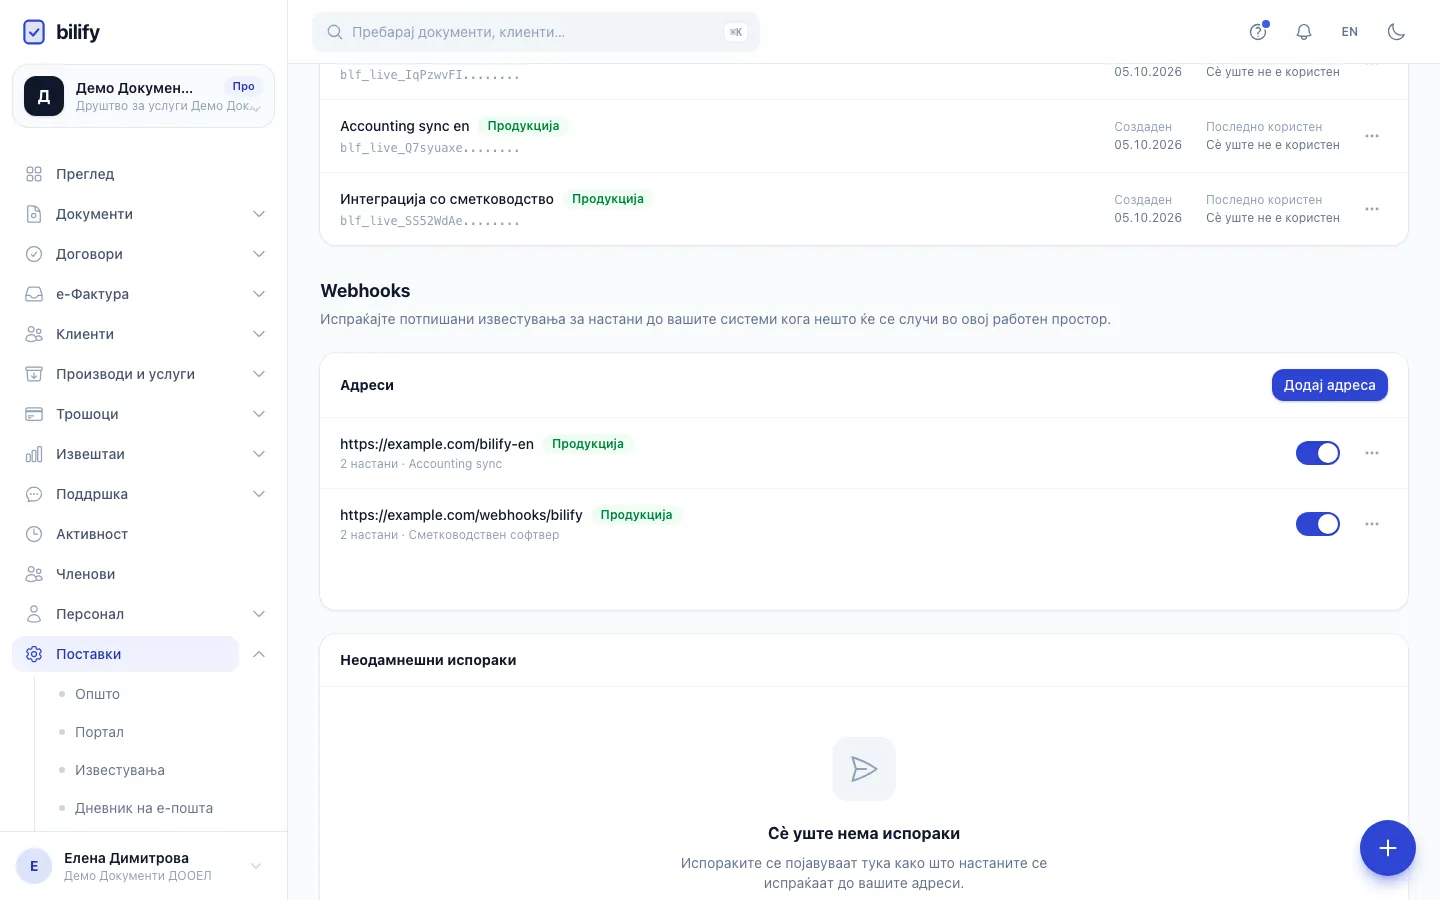Click the bilify logo icon

pos(34,32)
